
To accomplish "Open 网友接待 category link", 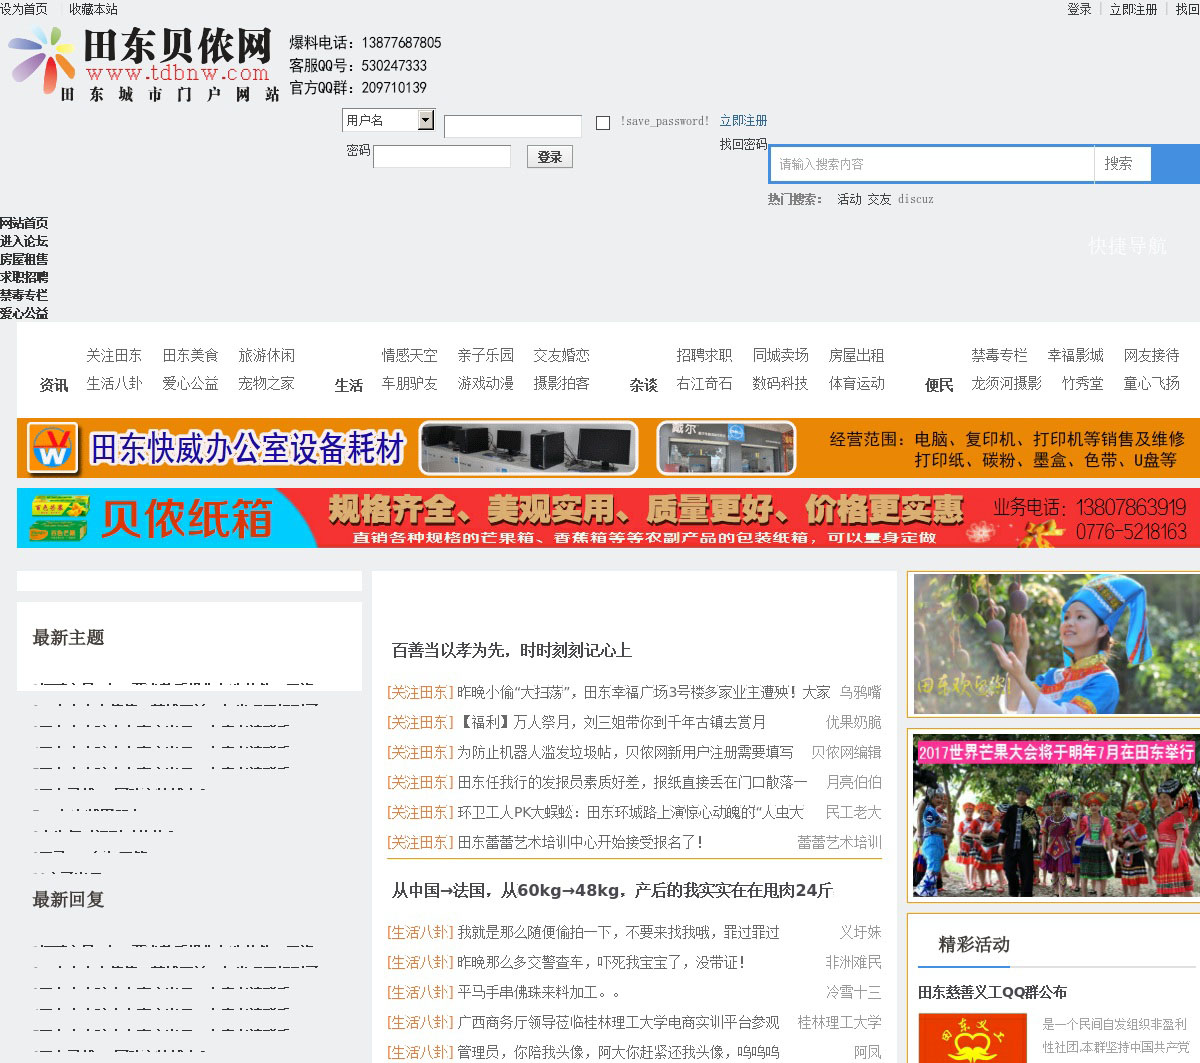I will [x=1151, y=355].
